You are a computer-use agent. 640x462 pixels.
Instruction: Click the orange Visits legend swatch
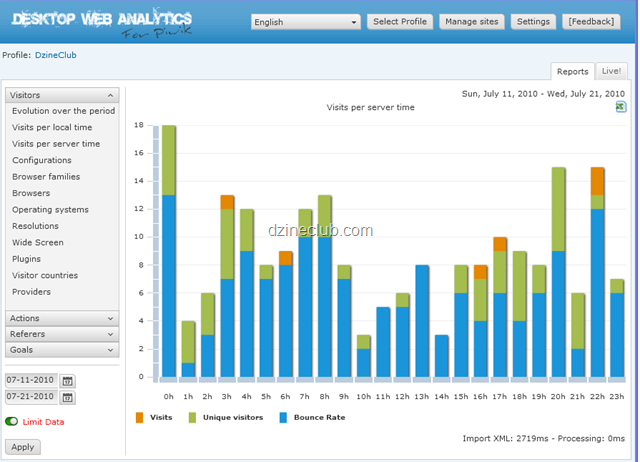coord(140,418)
